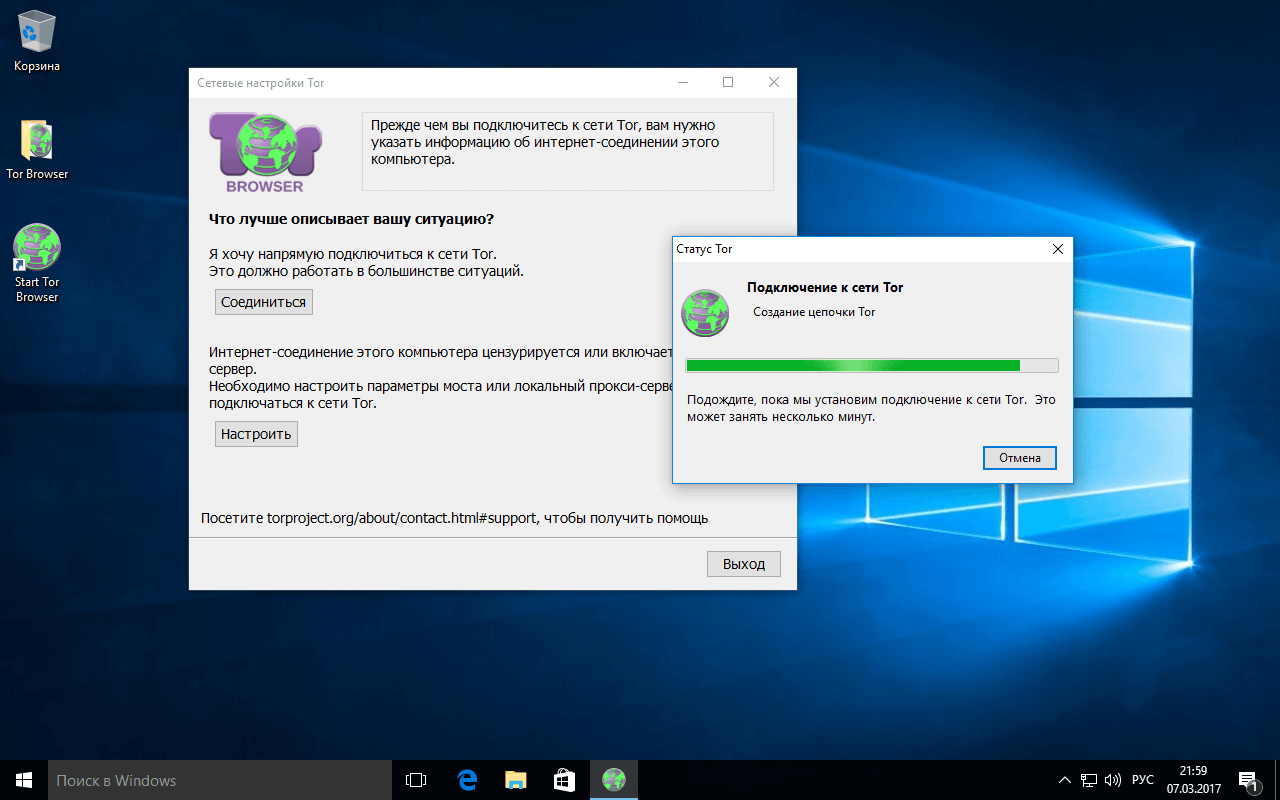Open the clock showing 21:59
The image size is (1280, 800).
pos(1193,780)
